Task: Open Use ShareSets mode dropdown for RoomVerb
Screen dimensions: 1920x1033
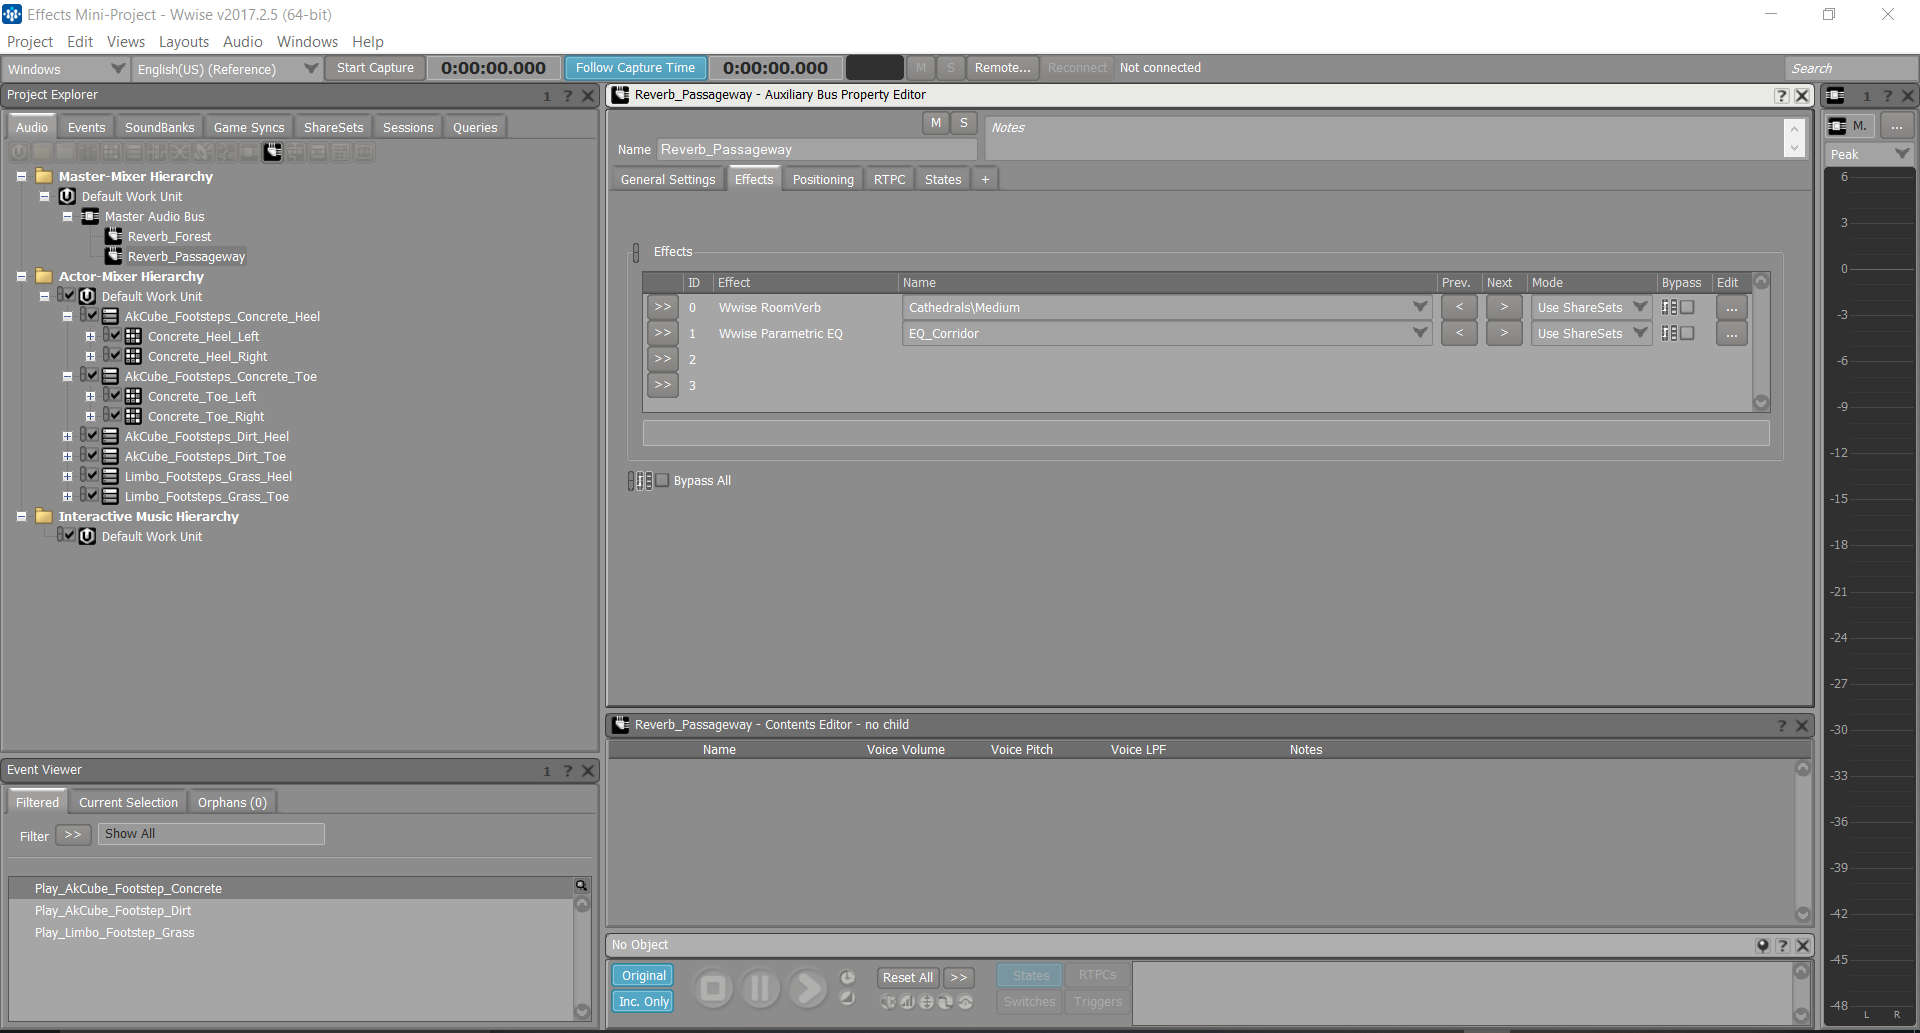Action: 1591,307
